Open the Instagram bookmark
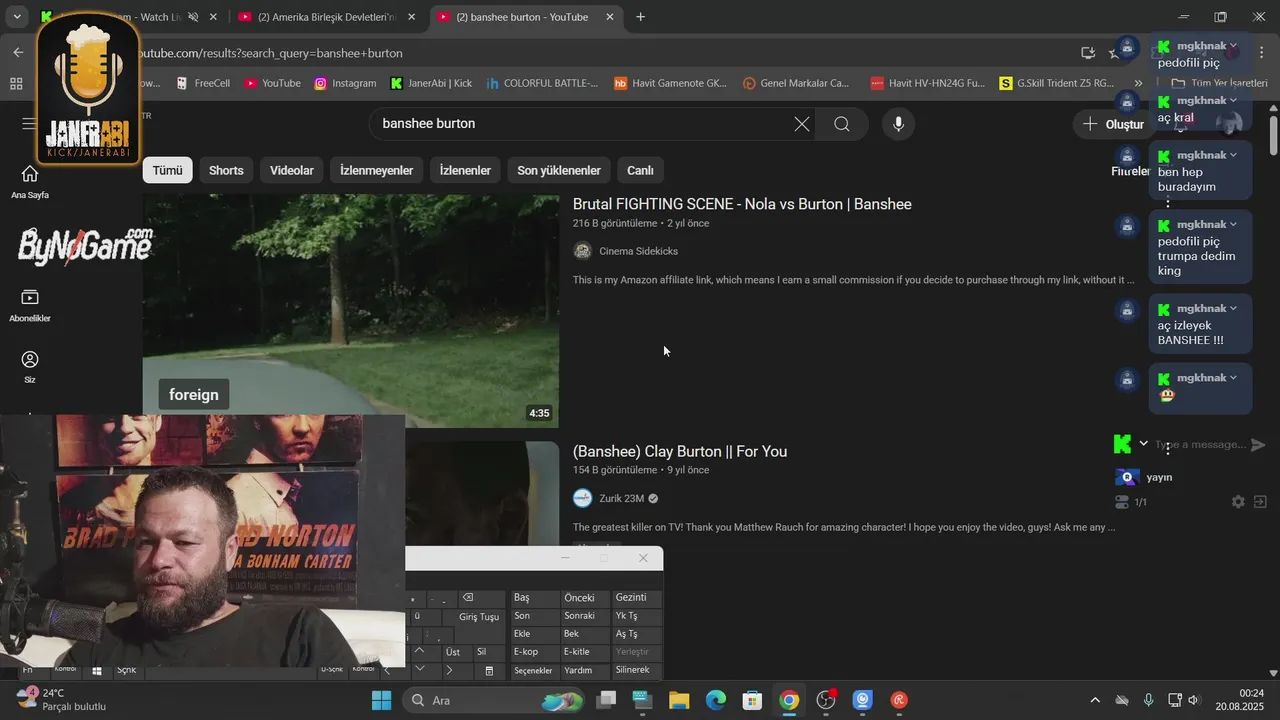 pyautogui.click(x=346, y=83)
